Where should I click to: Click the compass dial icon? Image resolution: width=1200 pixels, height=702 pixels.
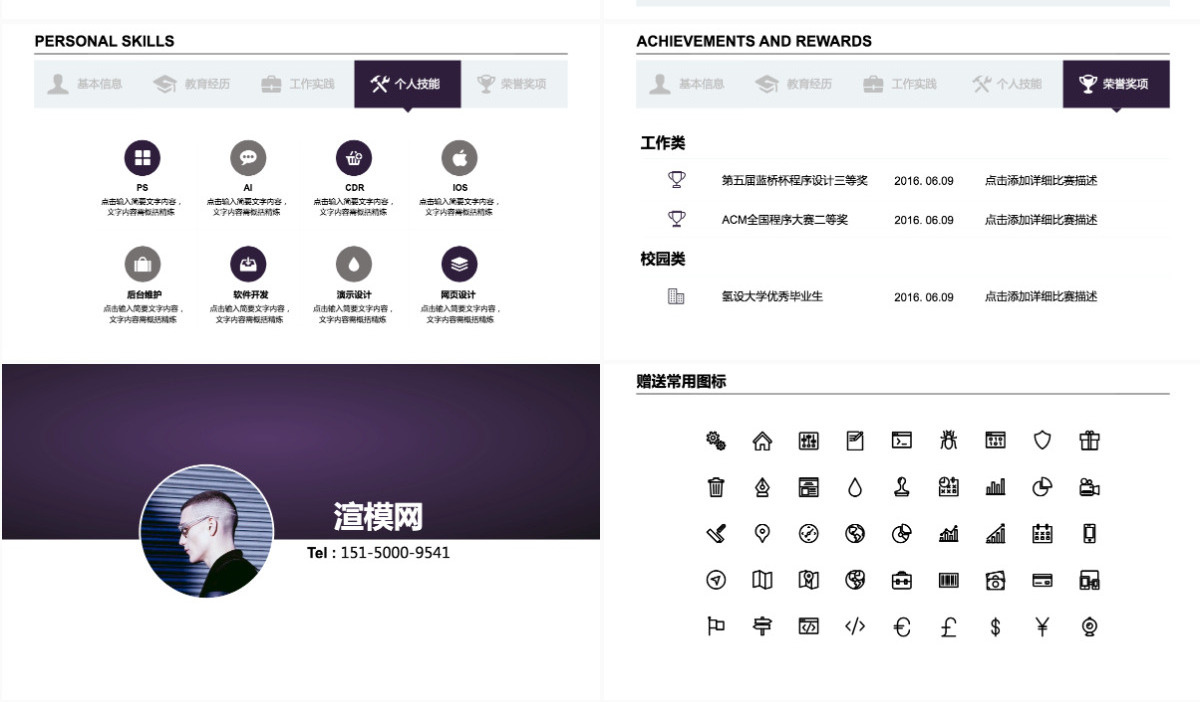809,534
